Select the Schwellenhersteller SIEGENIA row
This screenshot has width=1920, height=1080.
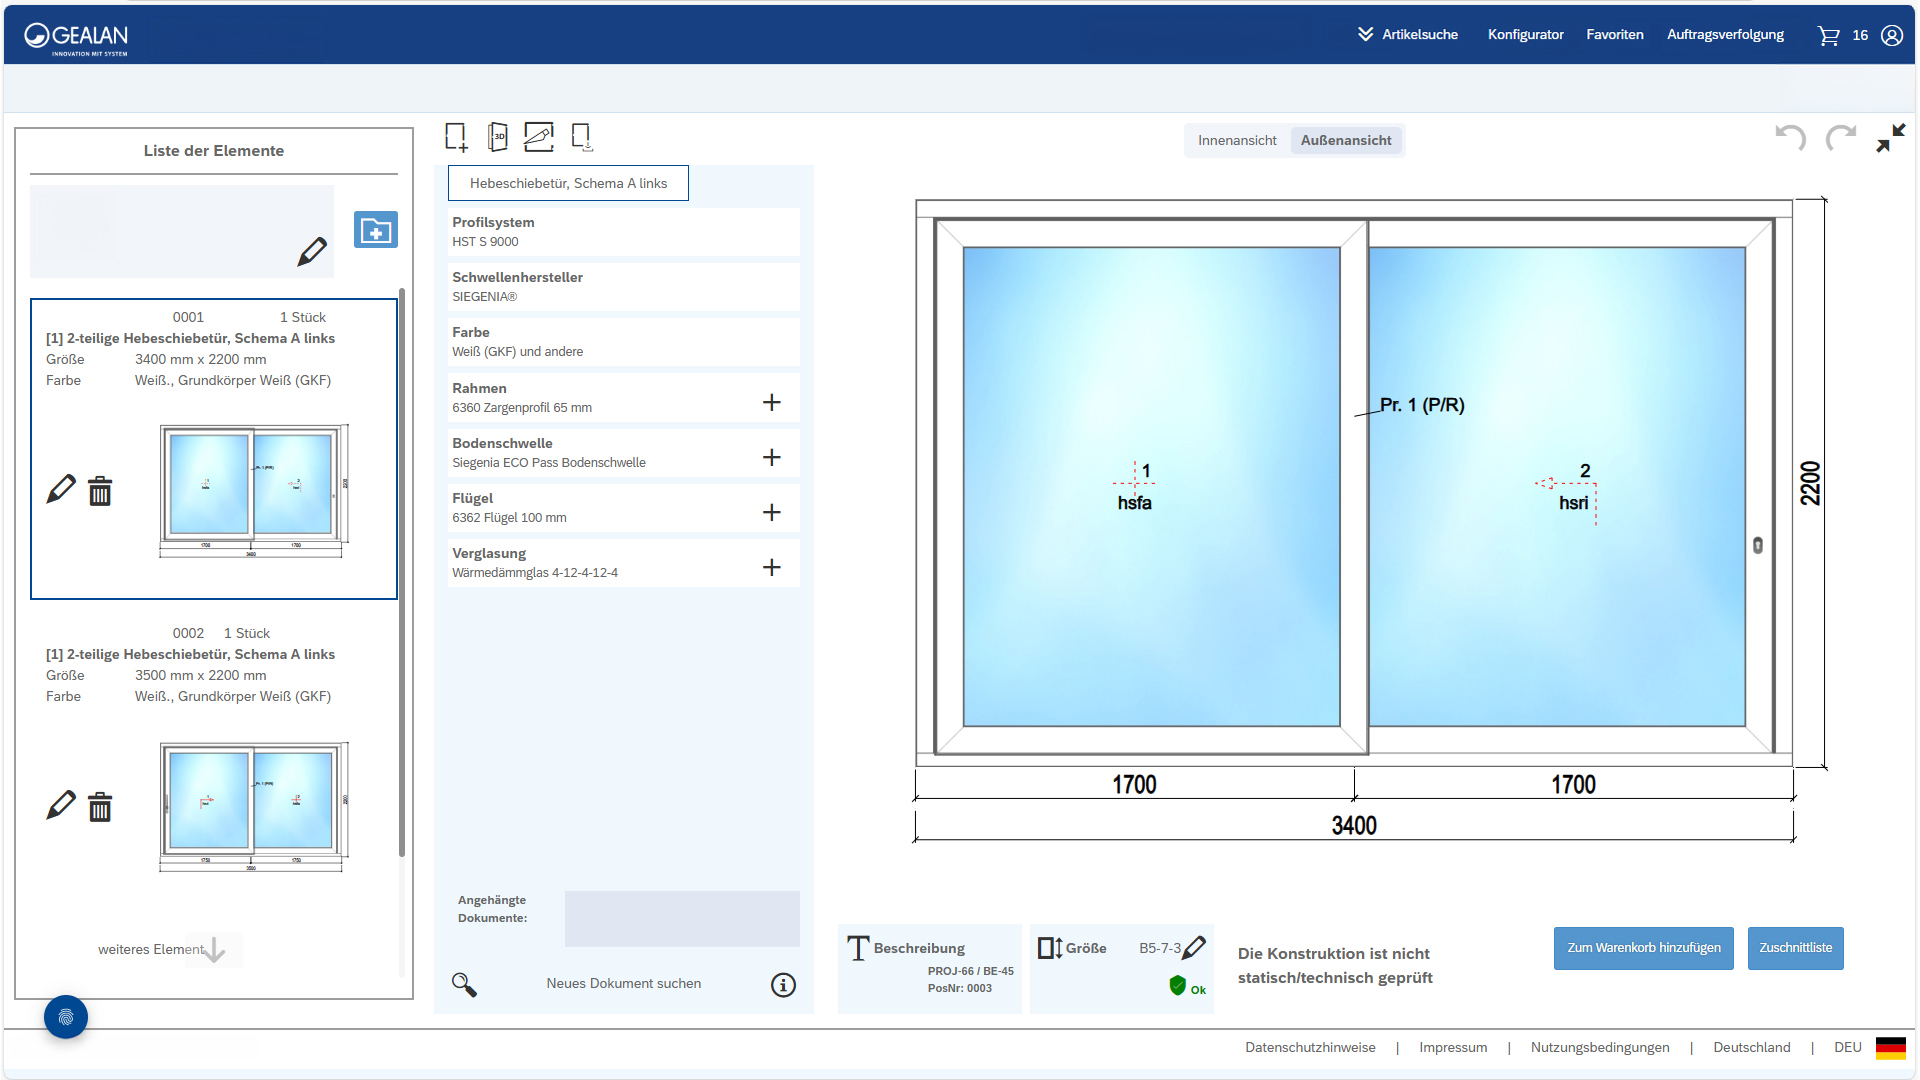click(x=624, y=287)
